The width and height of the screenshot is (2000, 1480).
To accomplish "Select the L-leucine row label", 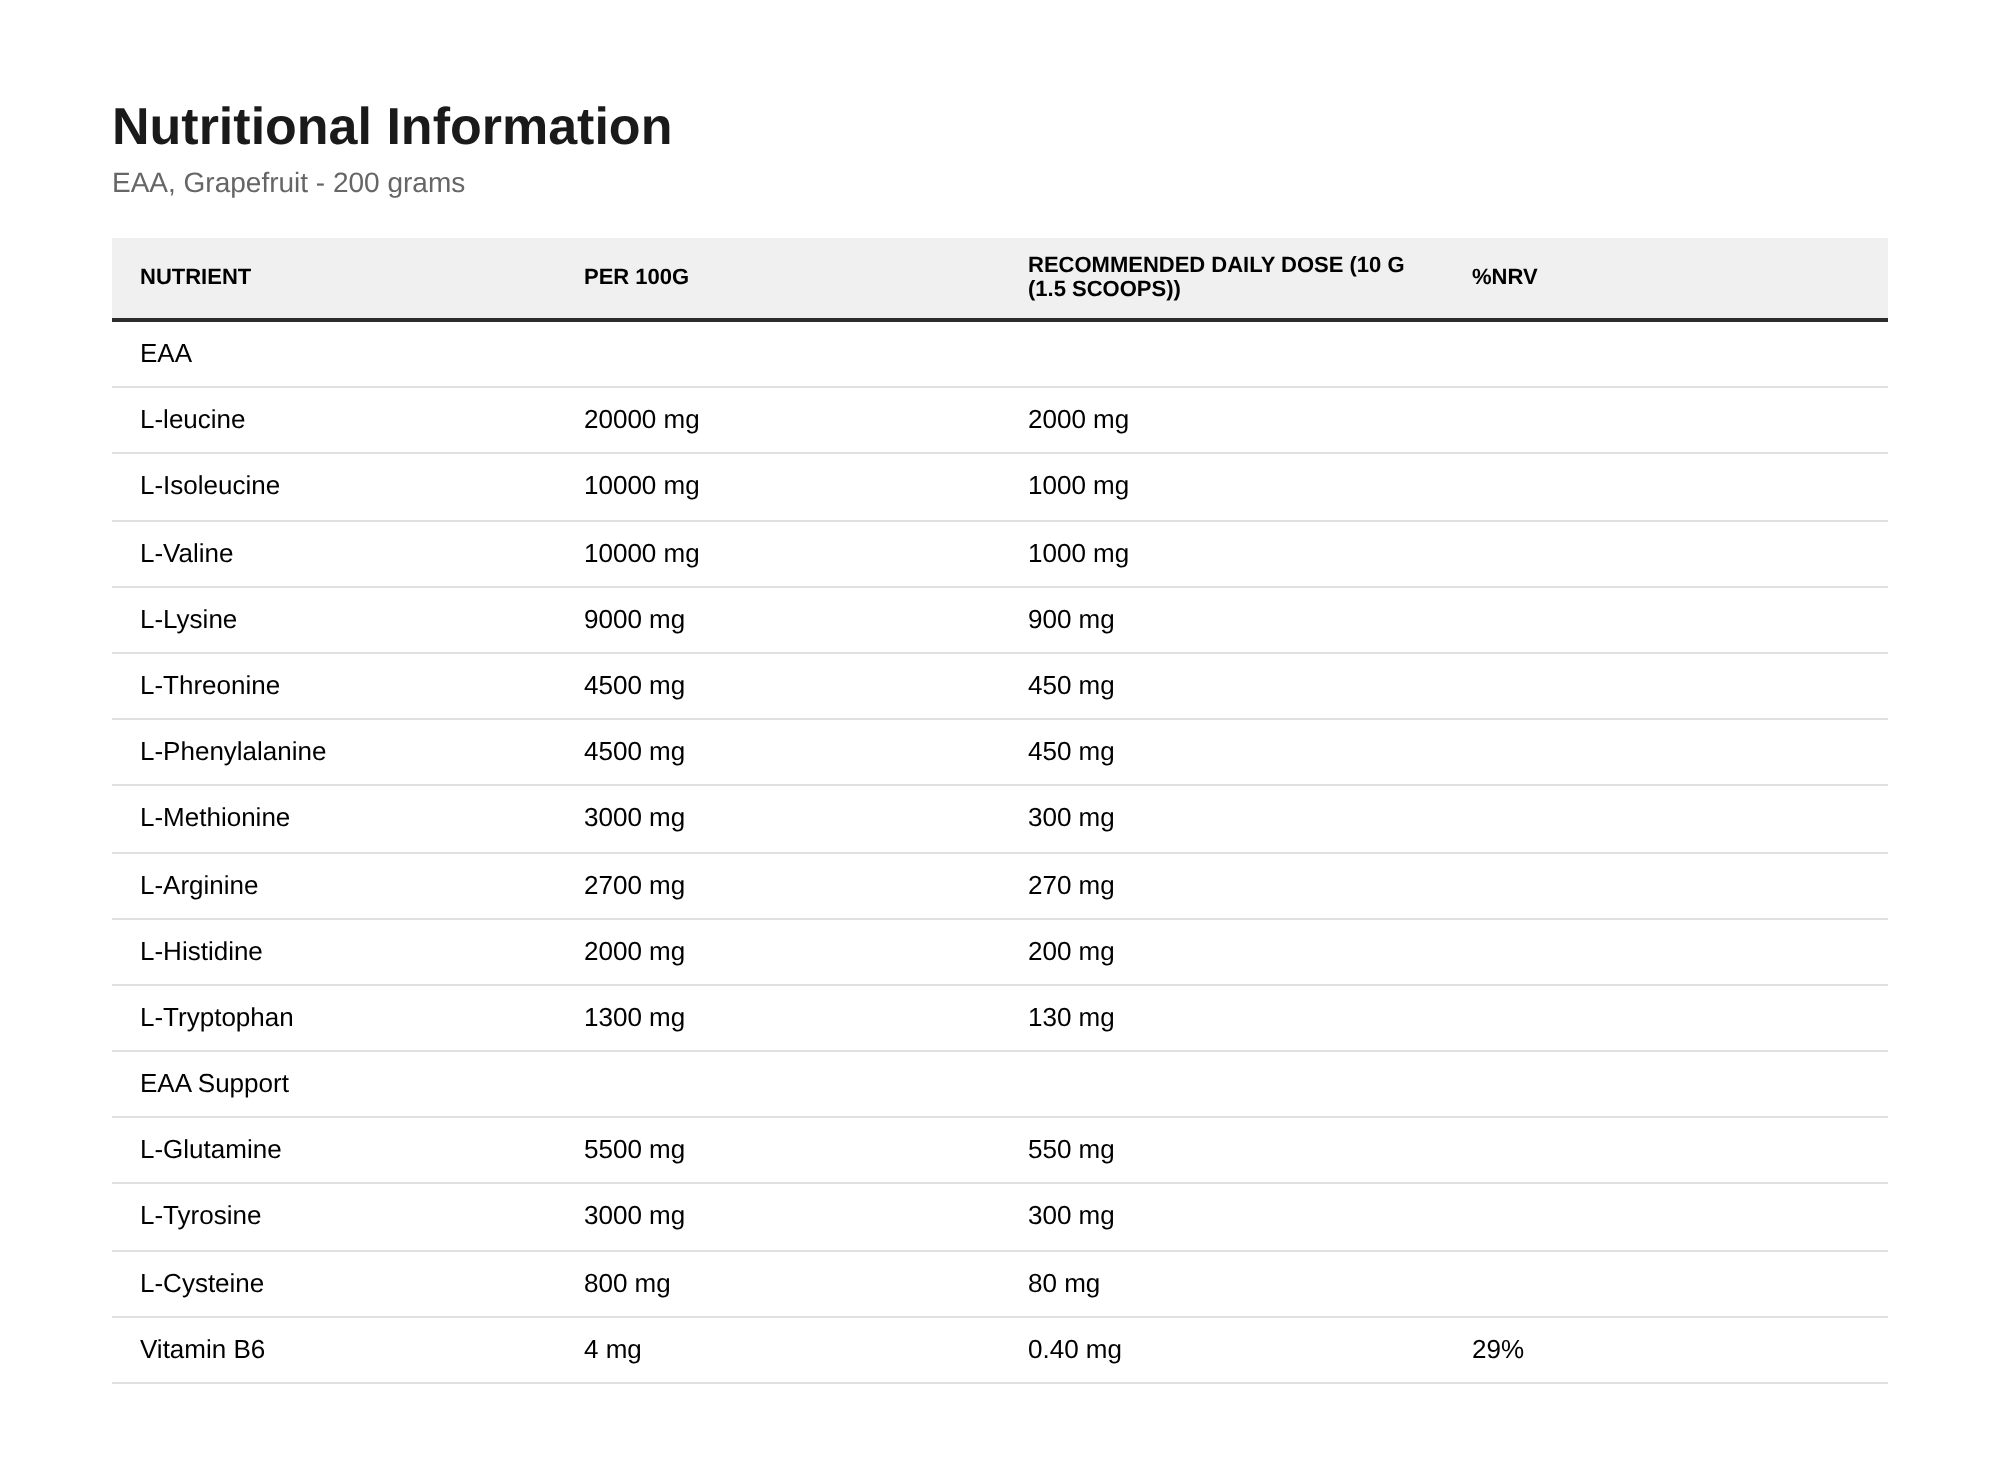I will point(192,419).
